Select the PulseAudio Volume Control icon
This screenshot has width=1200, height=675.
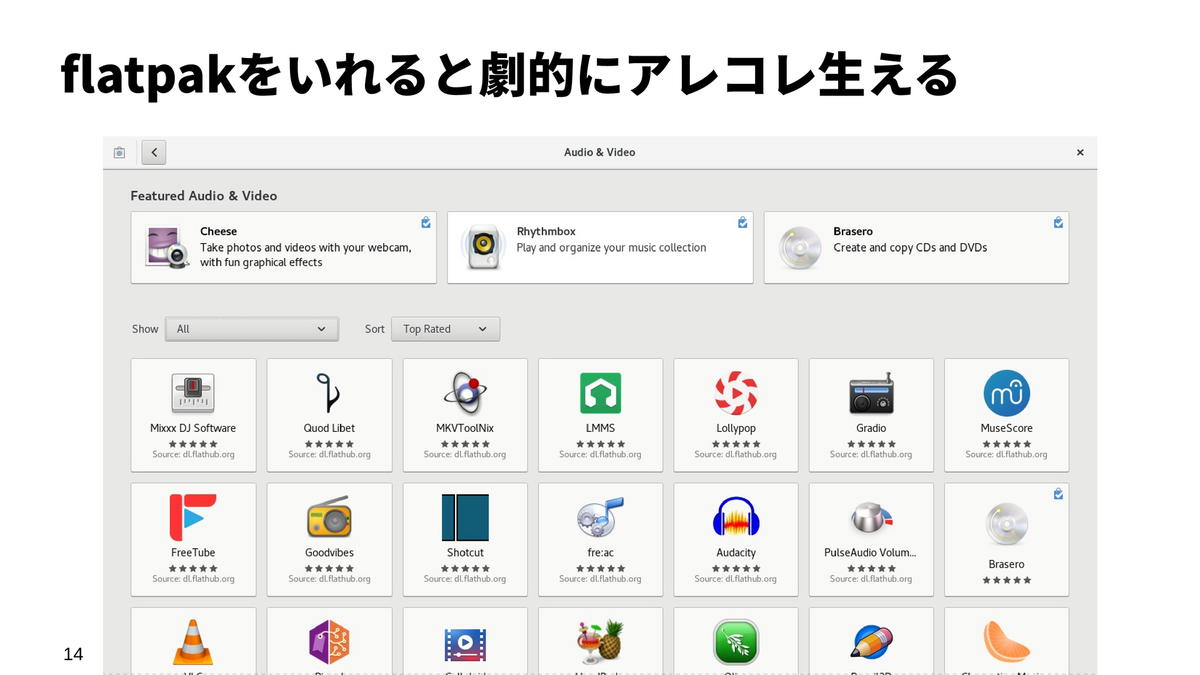click(x=871, y=517)
